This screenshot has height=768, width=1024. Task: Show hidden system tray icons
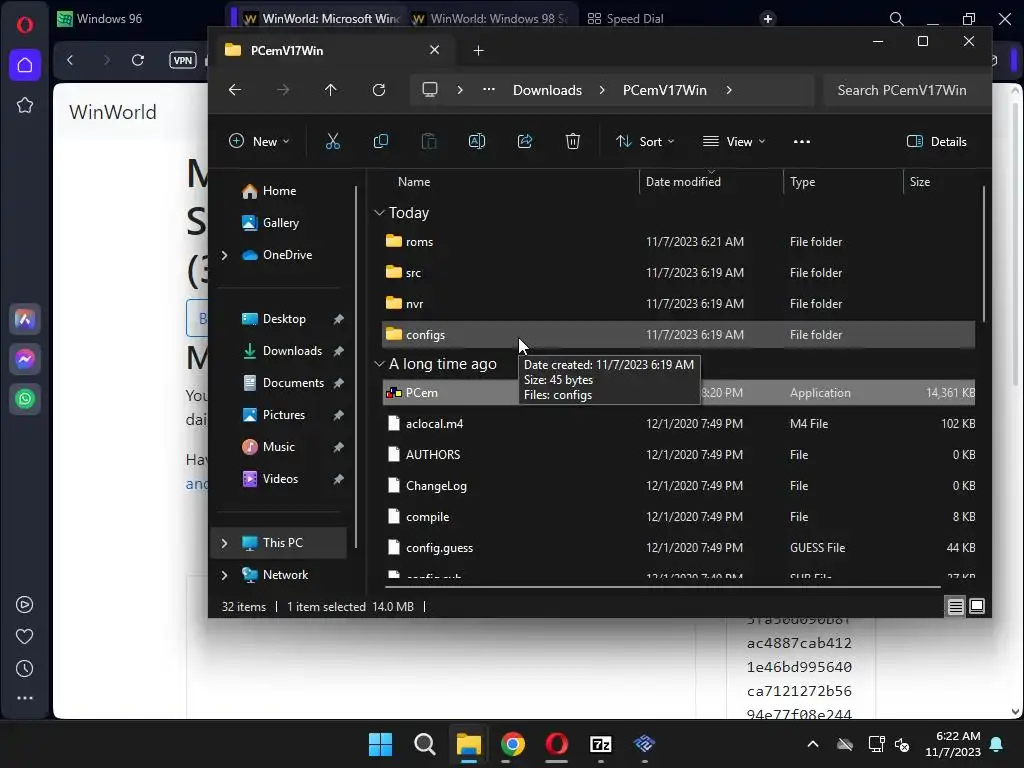812,744
